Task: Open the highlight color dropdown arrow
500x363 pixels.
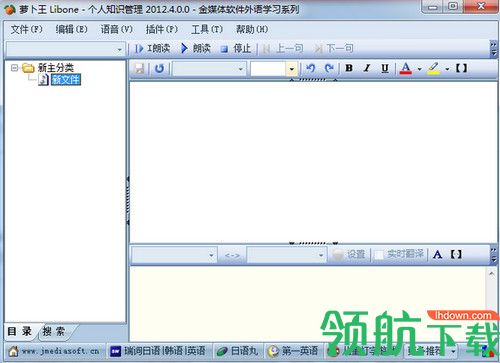Action: pos(447,69)
